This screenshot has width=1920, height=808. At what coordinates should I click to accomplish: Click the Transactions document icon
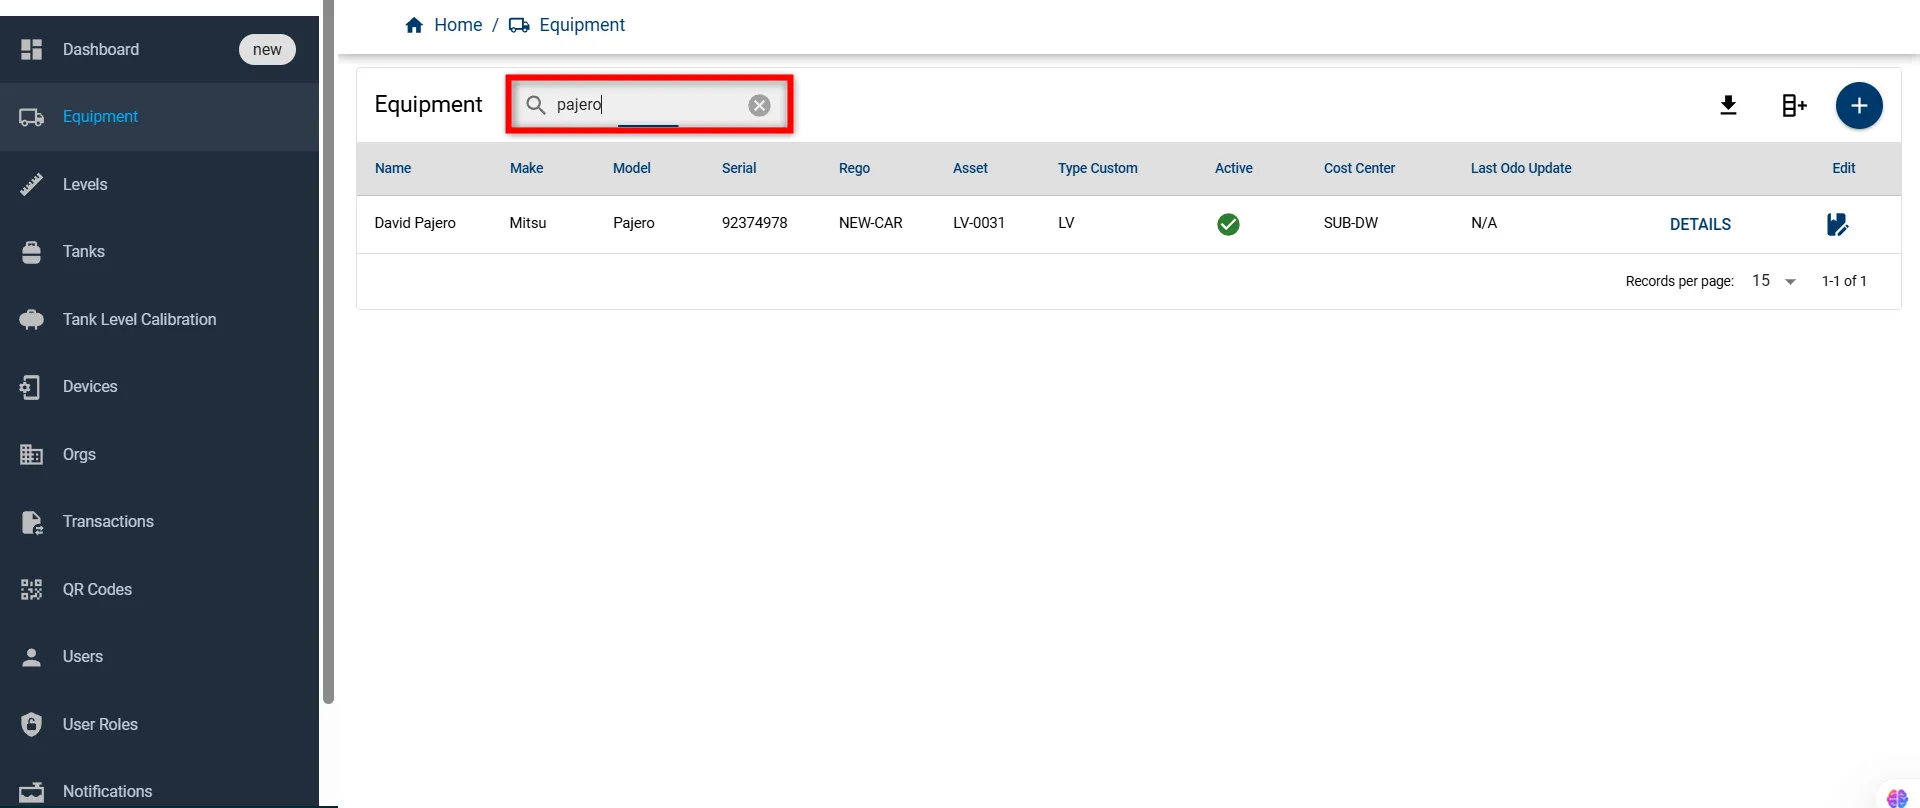(32, 522)
